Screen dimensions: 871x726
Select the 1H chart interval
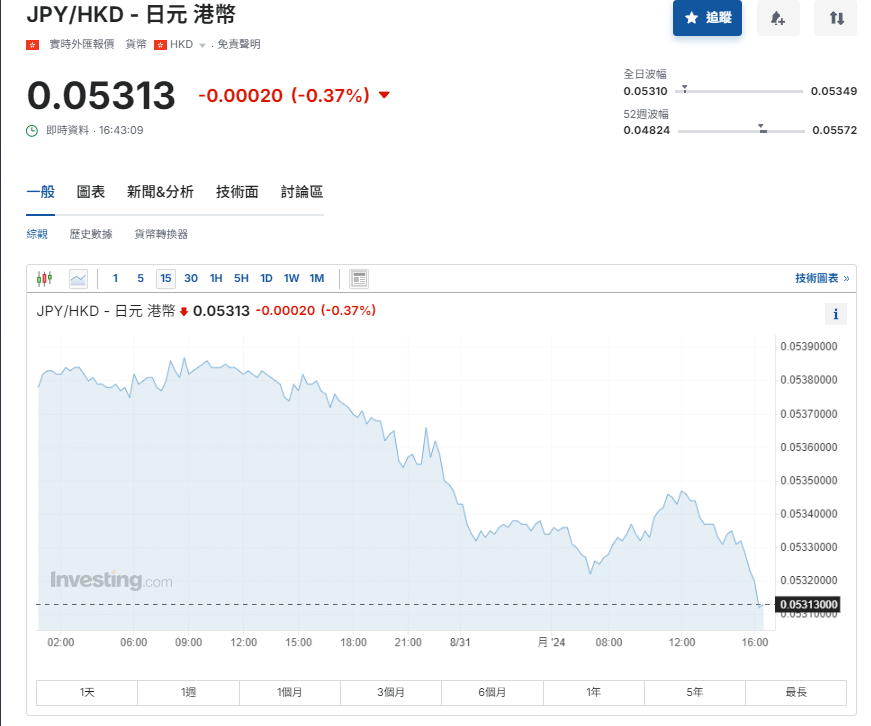click(216, 278)
